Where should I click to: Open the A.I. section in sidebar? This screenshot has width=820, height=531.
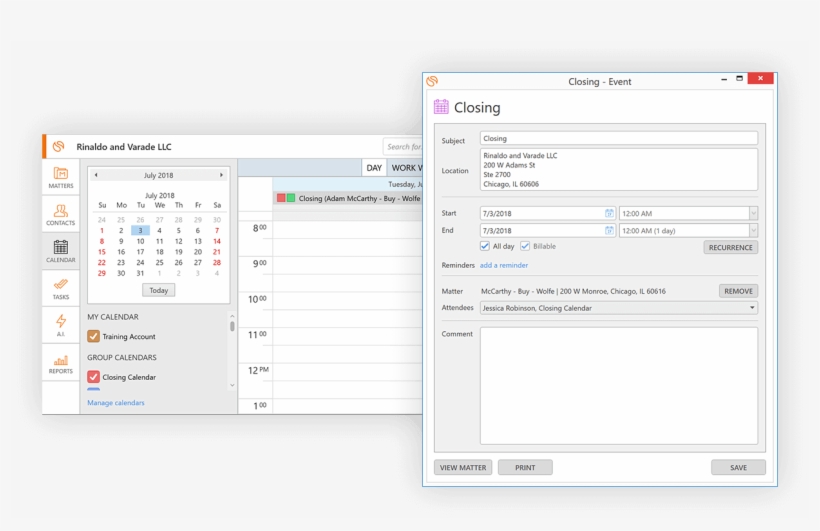(x=61, y=325)
